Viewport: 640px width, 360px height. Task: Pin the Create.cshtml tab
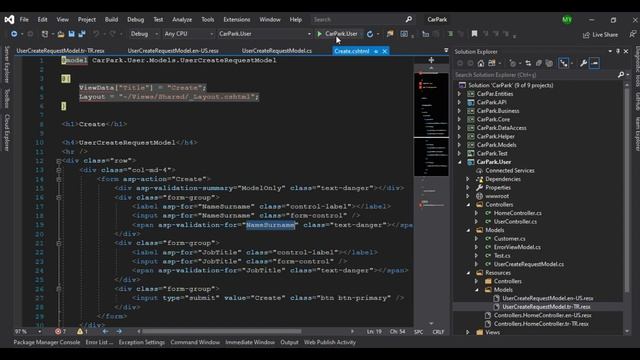[x=376, y=51]
